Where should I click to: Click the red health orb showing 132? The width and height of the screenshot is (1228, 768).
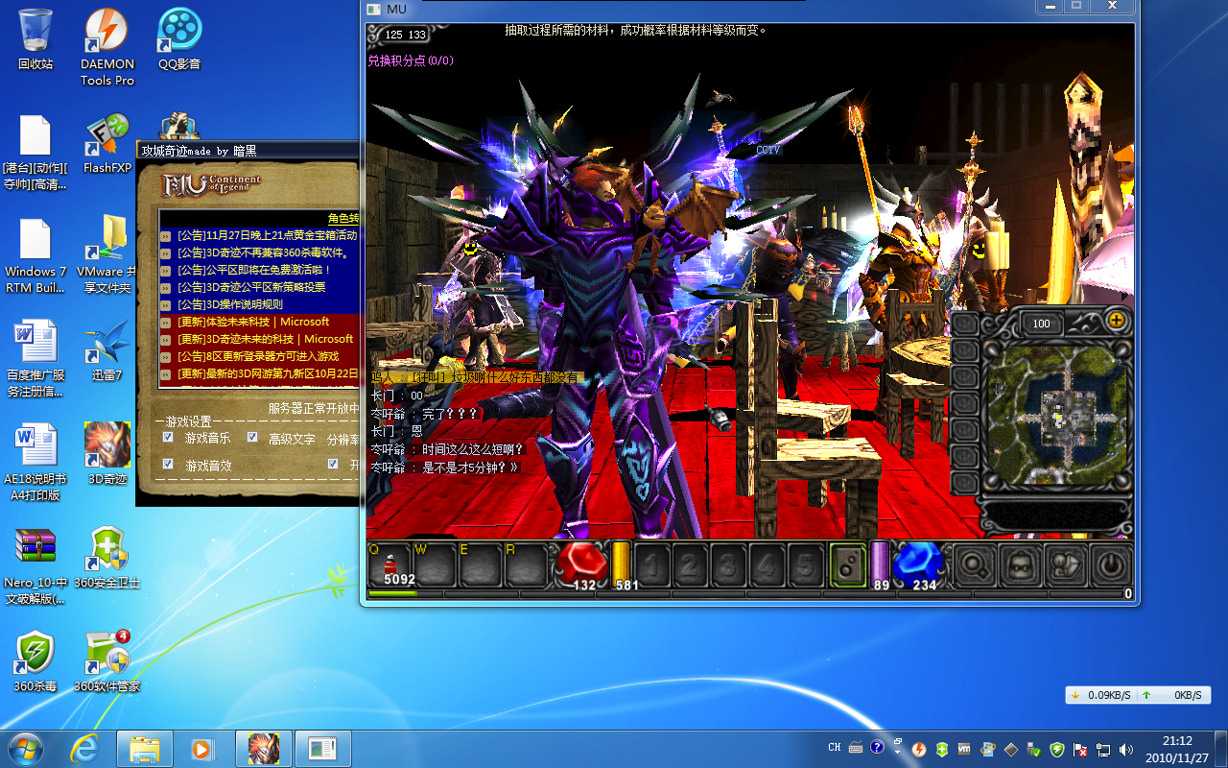[581, 565]
